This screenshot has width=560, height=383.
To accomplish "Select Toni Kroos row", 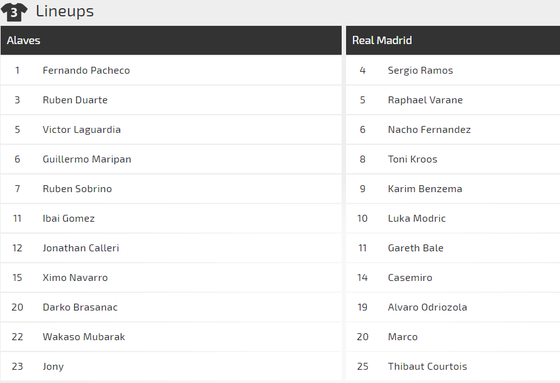I will coord(453,159).
